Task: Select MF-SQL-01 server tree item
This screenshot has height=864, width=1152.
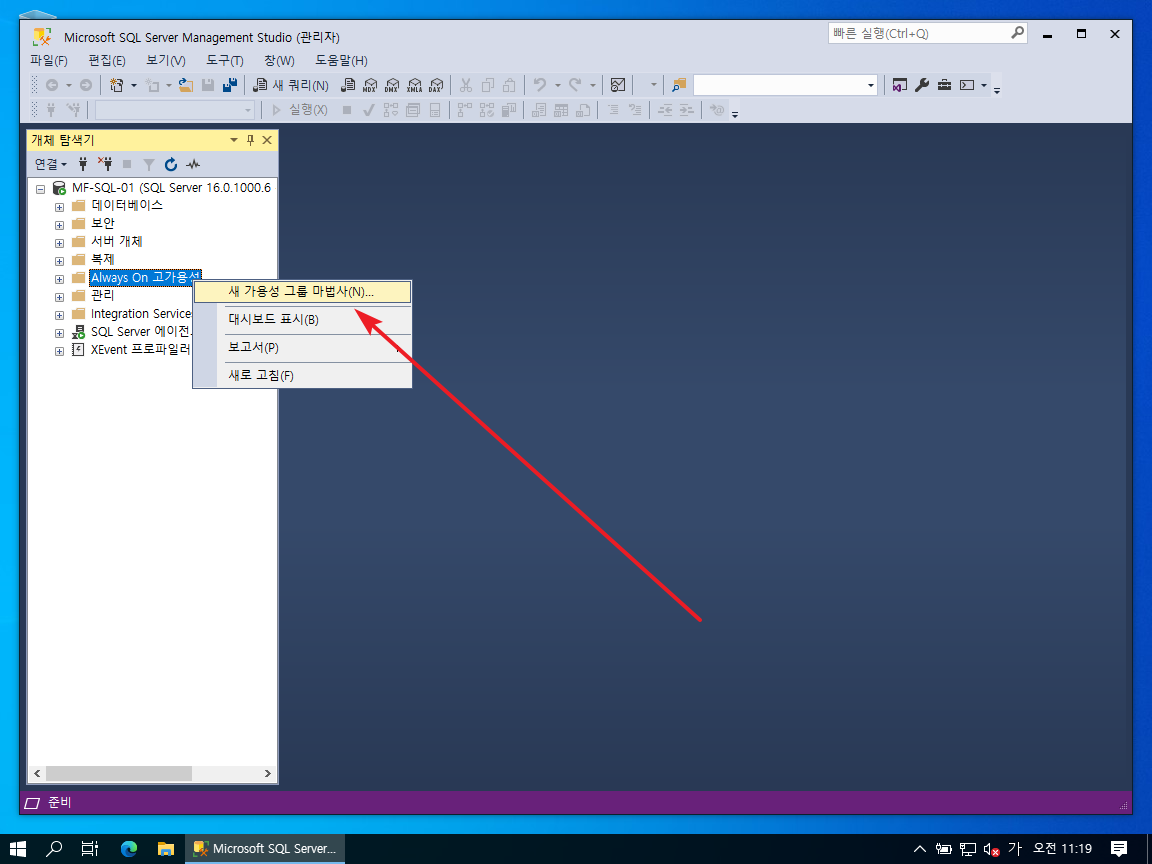Action: click(x=171, y=187)
